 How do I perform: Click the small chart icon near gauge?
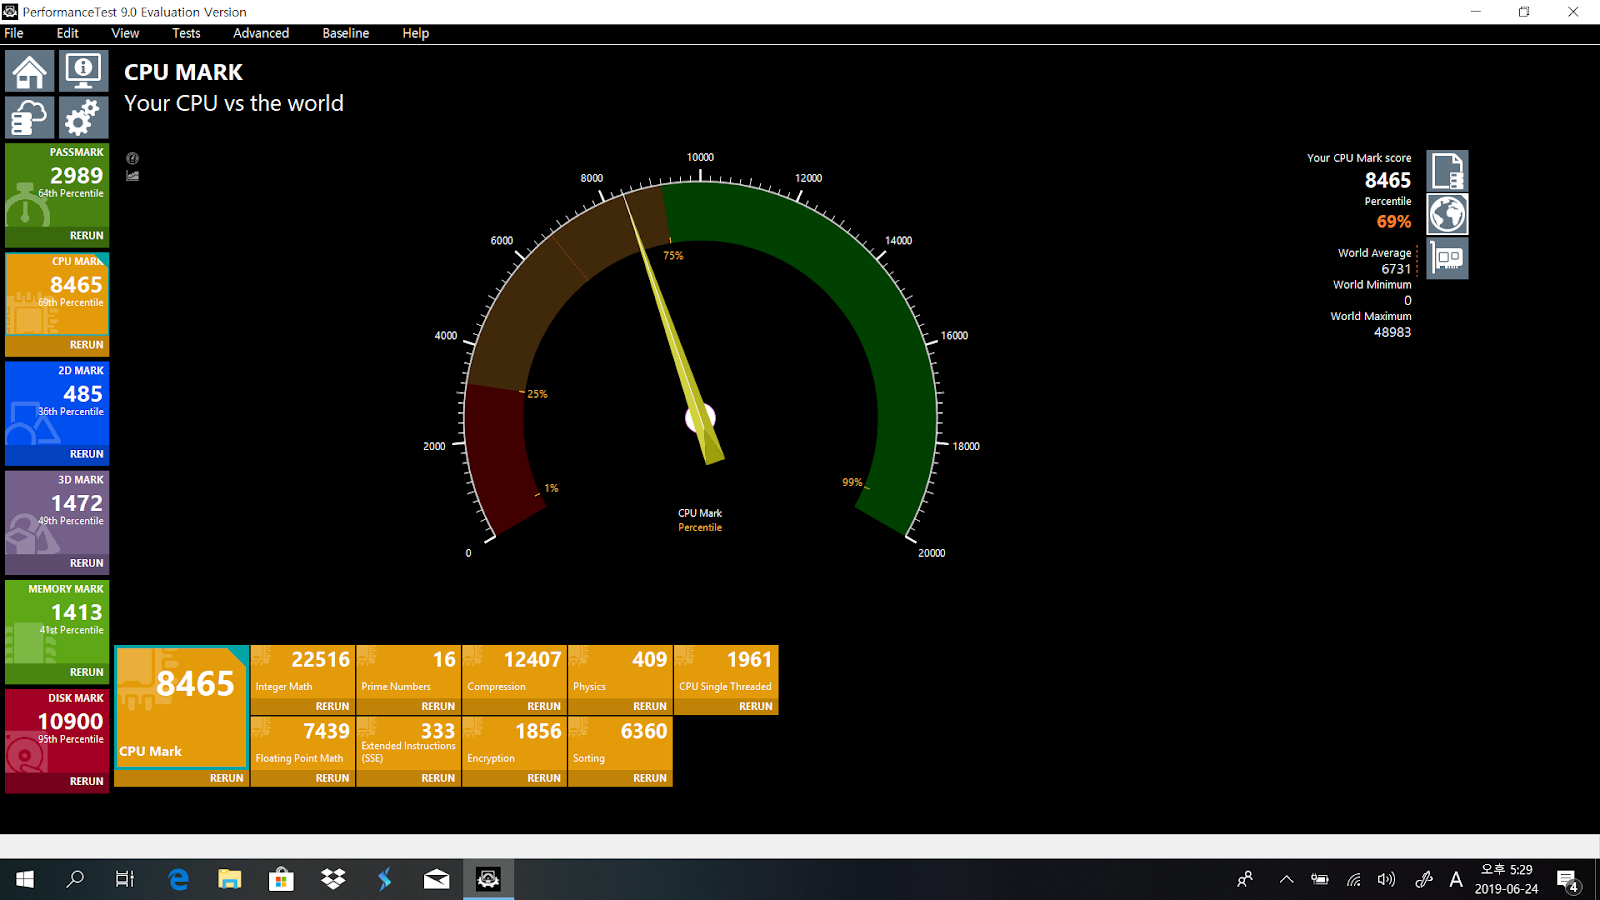[132, 175]
